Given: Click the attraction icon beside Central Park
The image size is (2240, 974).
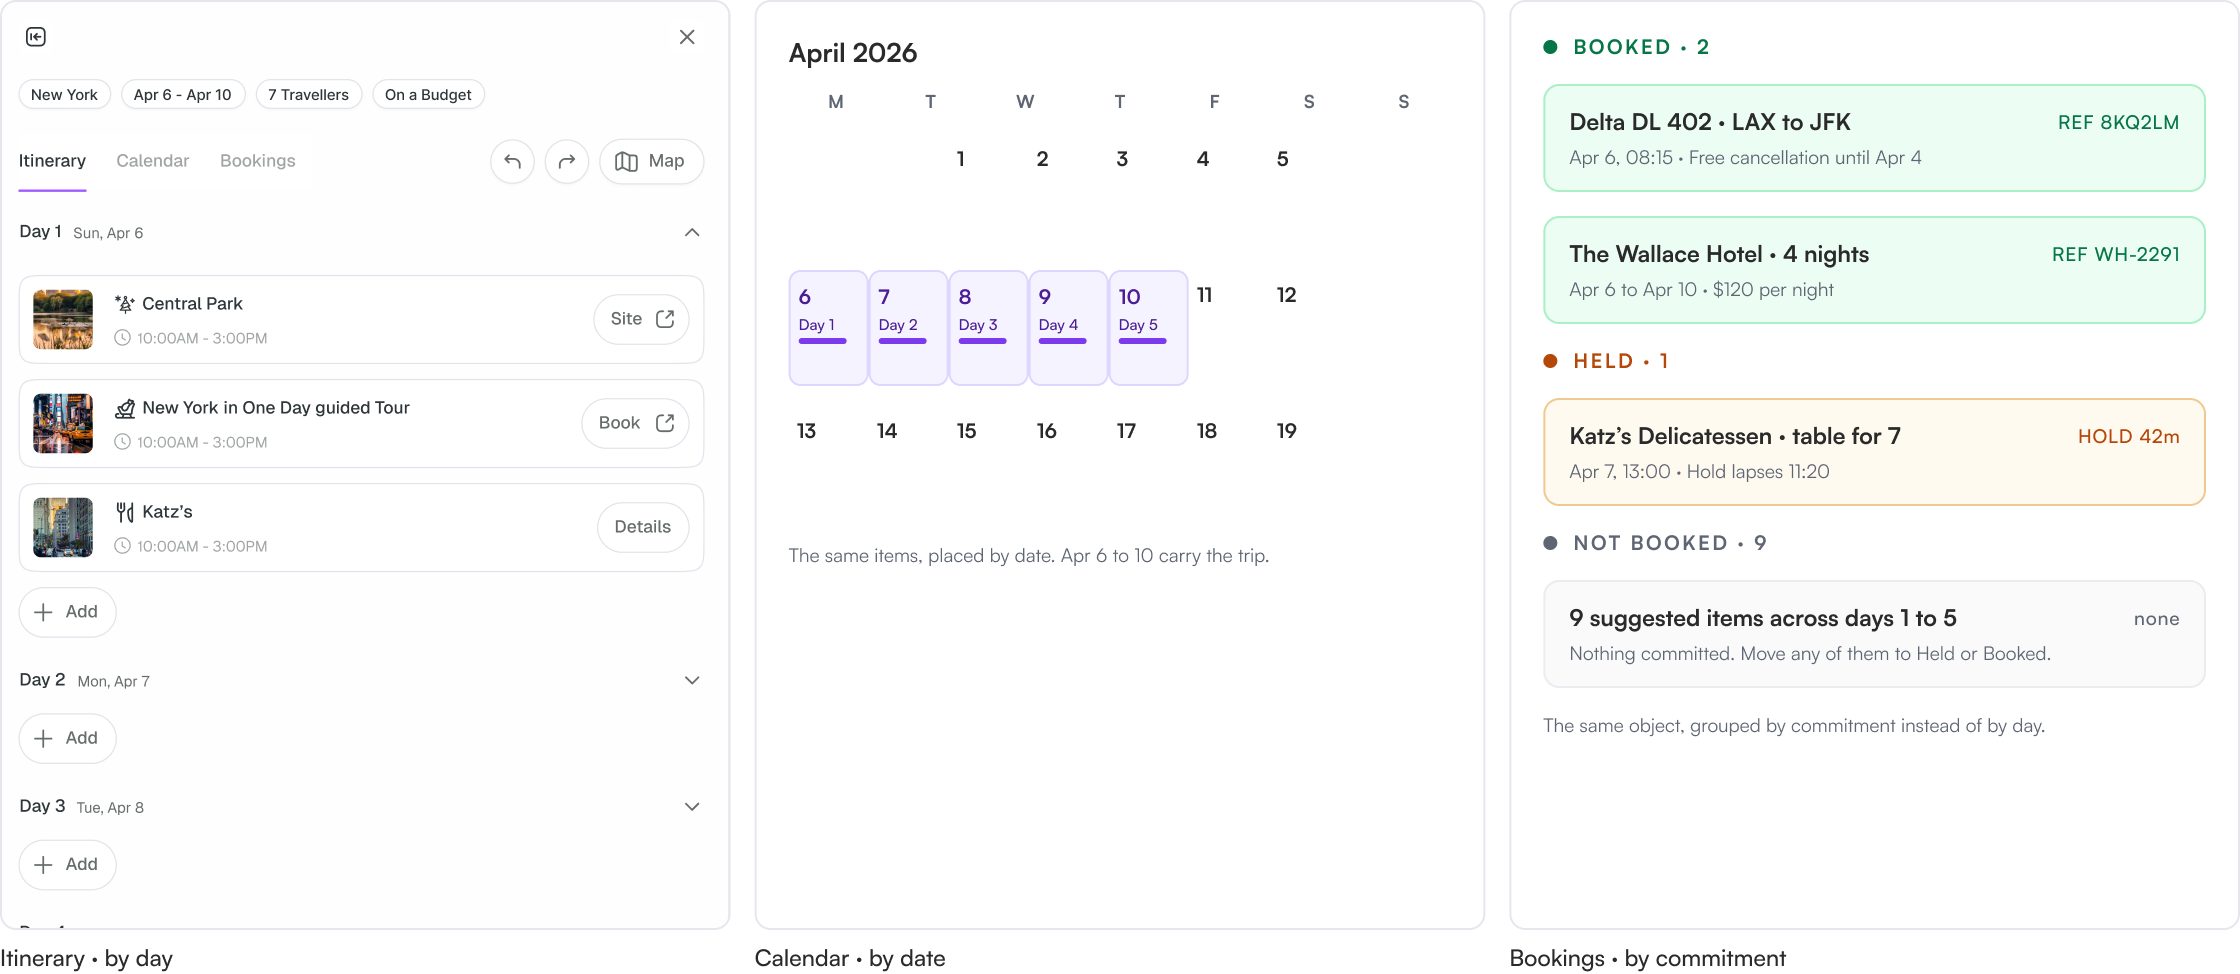Looking at the screenshot, I should coord(125,304).
